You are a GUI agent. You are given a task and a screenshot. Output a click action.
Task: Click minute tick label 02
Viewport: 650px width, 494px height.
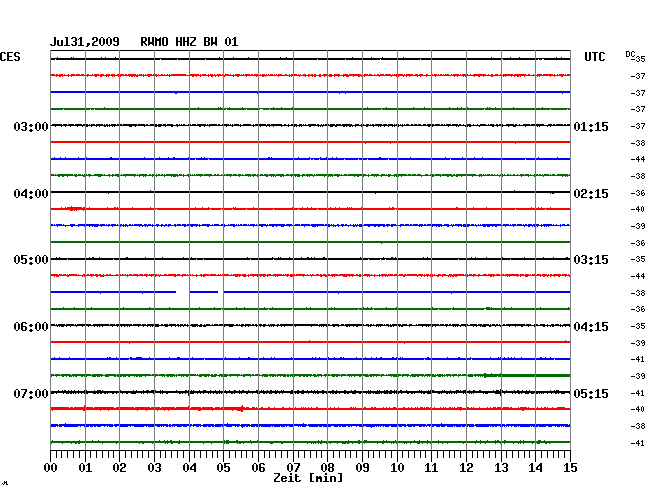coord(119,468)
